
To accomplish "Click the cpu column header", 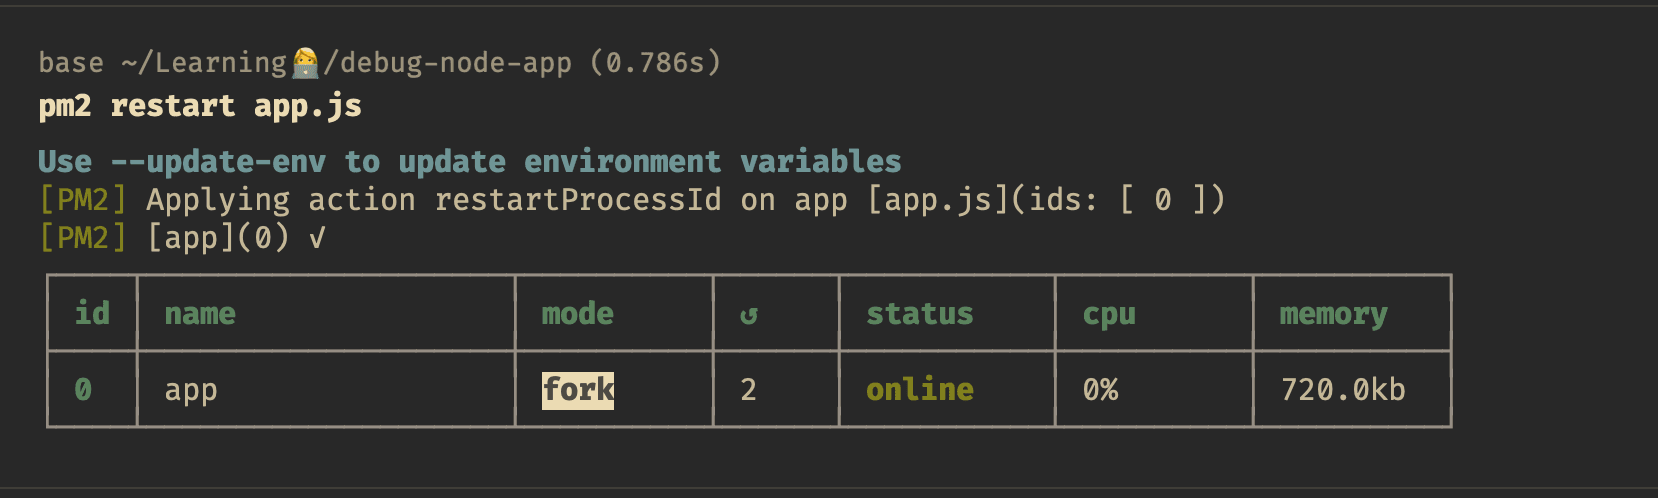I will 1109,315.
